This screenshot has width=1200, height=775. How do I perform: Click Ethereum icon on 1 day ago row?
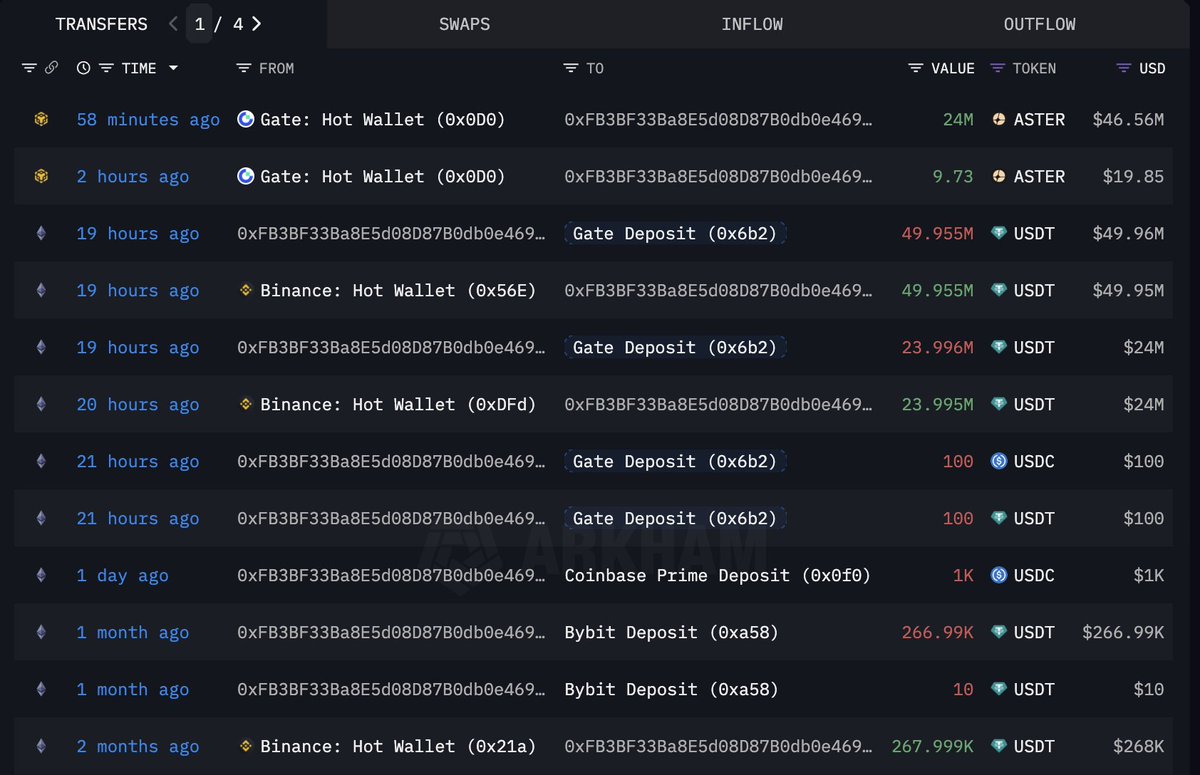(x=41, y=575)
